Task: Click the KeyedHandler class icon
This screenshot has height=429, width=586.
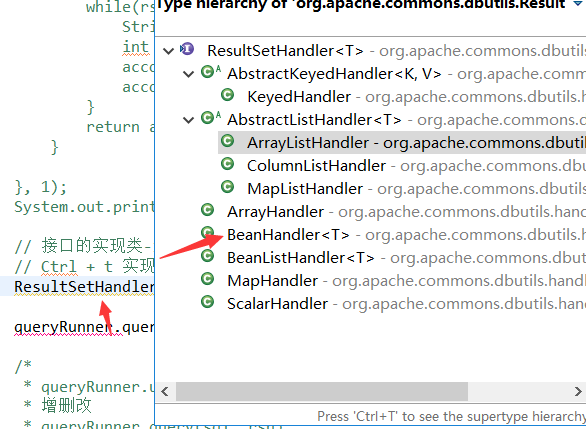Action: point(227,95)
